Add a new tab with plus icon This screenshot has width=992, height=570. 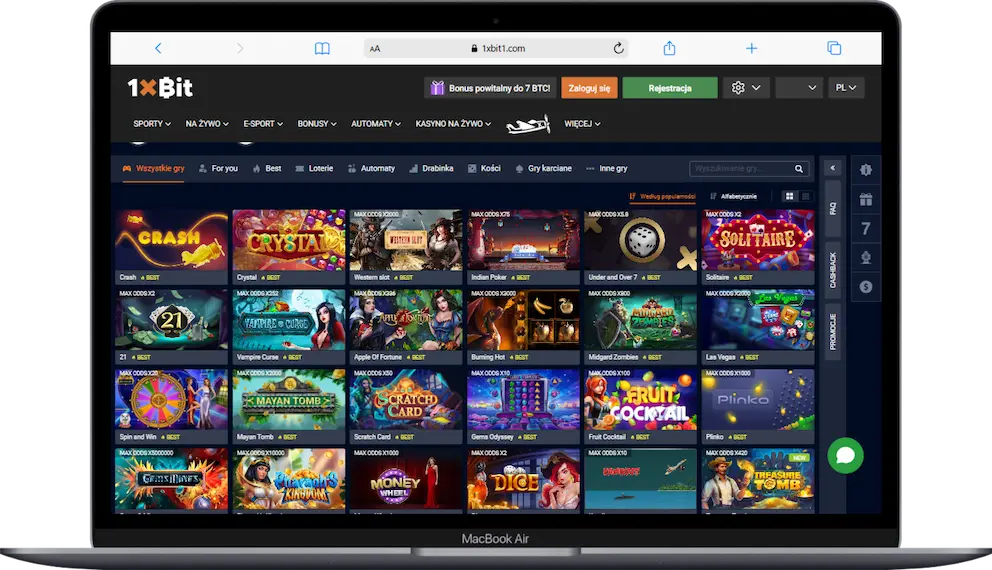tap(751, 48)
